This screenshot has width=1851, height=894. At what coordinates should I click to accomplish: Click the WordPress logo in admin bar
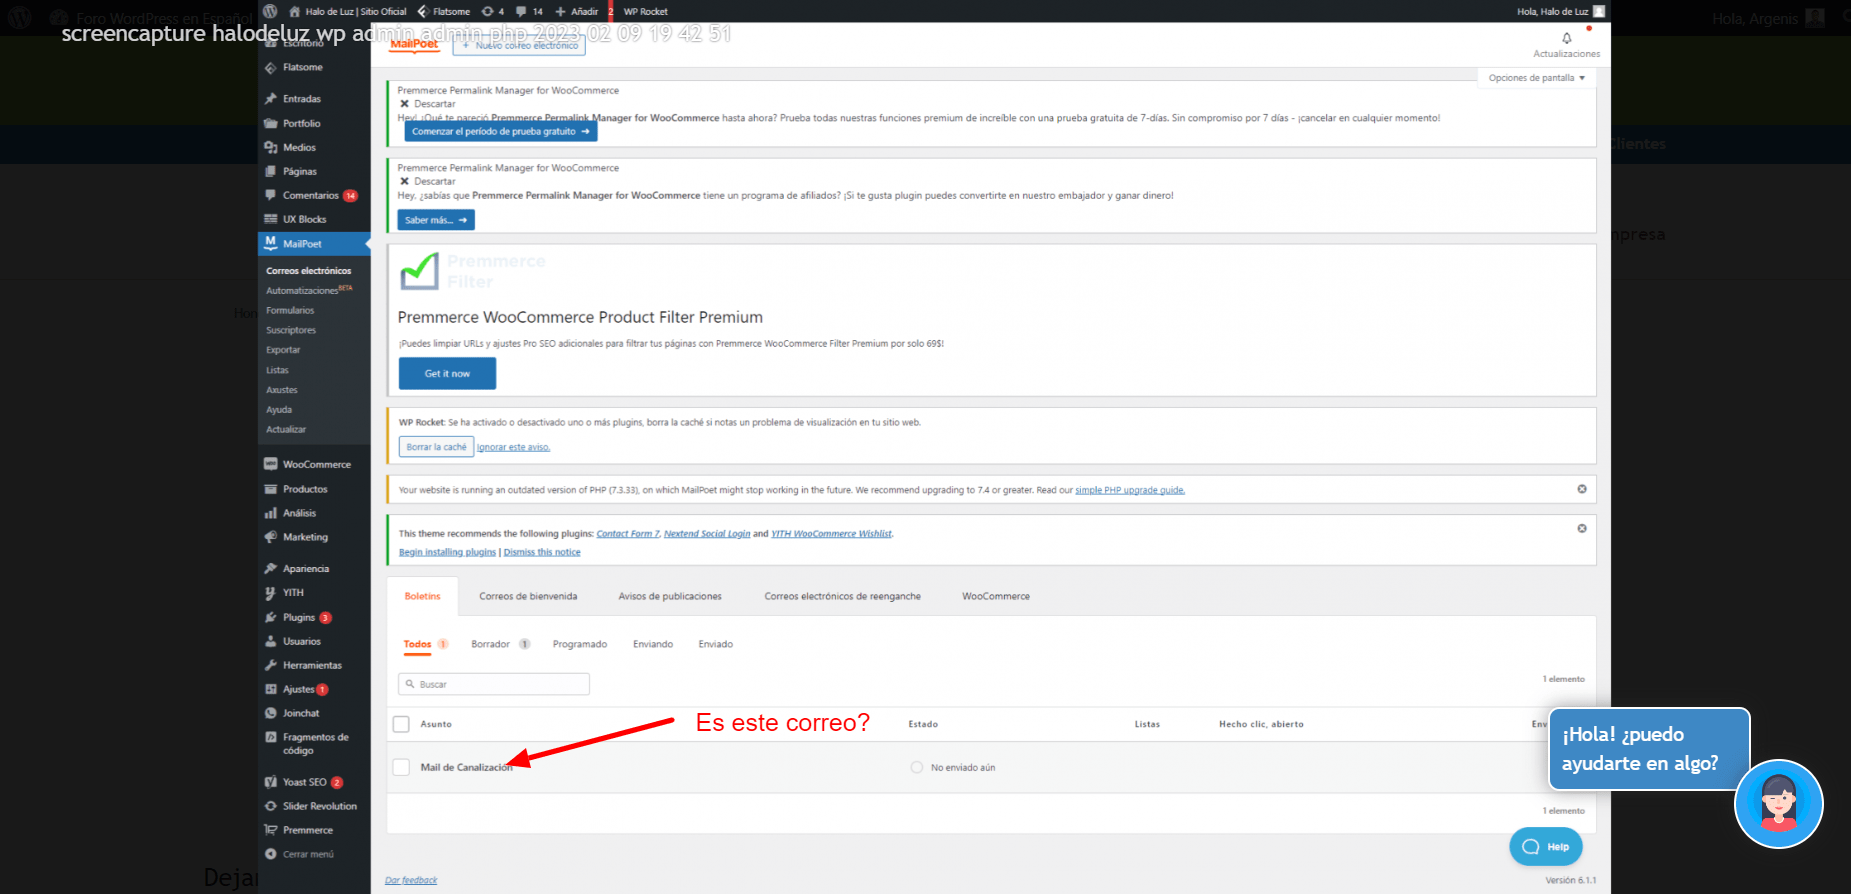pos(270,11)
